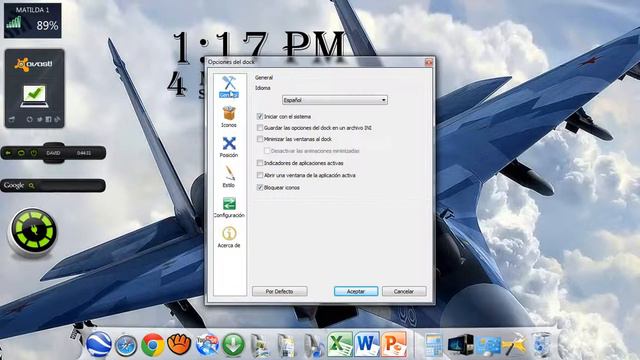640x360 pixels.
Task: Click inside the Google search gadget field
Action: pyautogui.click(x=69, y=186)
